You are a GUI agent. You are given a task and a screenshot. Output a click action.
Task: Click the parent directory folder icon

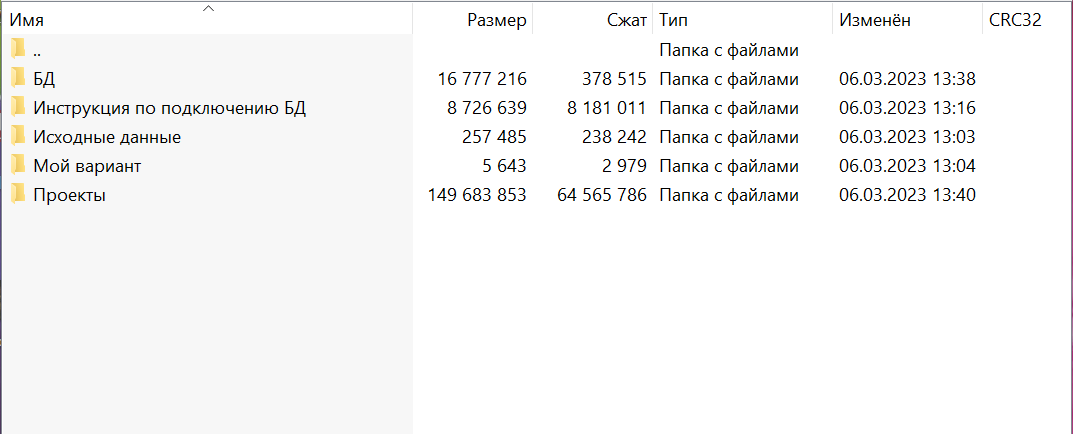pyautogui.click(x=18, y=49)
